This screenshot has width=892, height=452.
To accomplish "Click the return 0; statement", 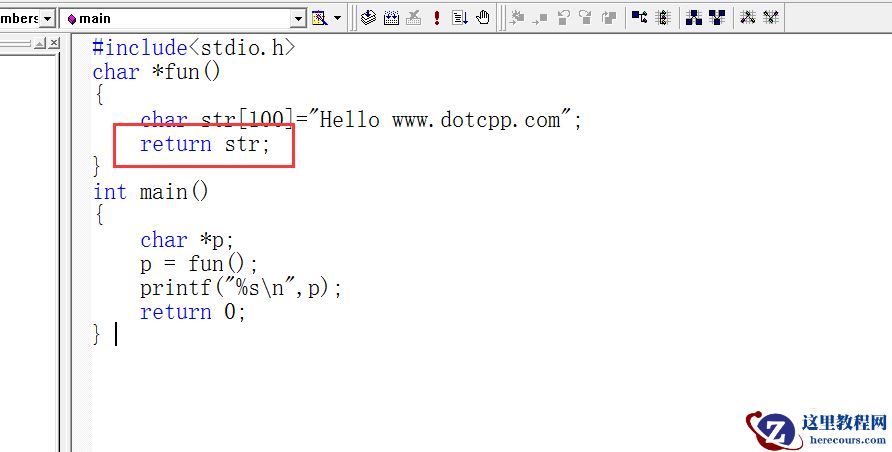I will (x=193, y=312).
